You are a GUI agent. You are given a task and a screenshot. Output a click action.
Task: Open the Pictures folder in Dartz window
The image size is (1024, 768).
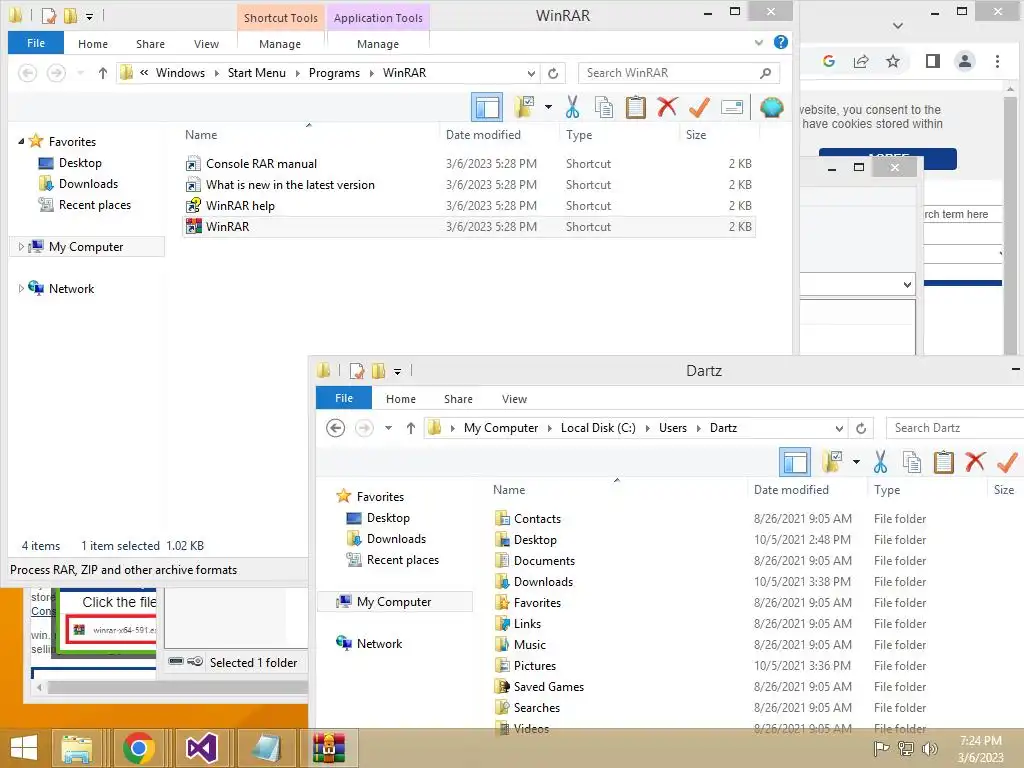coord(535,666)
